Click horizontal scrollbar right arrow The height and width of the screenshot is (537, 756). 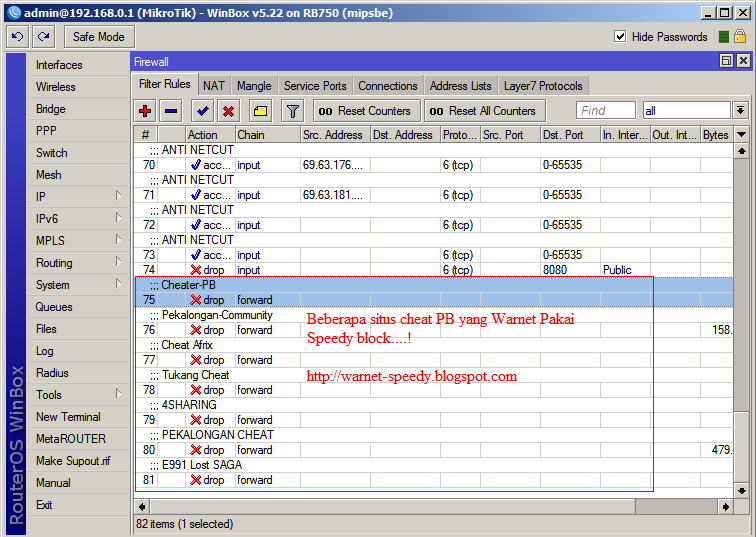[726, 507]
